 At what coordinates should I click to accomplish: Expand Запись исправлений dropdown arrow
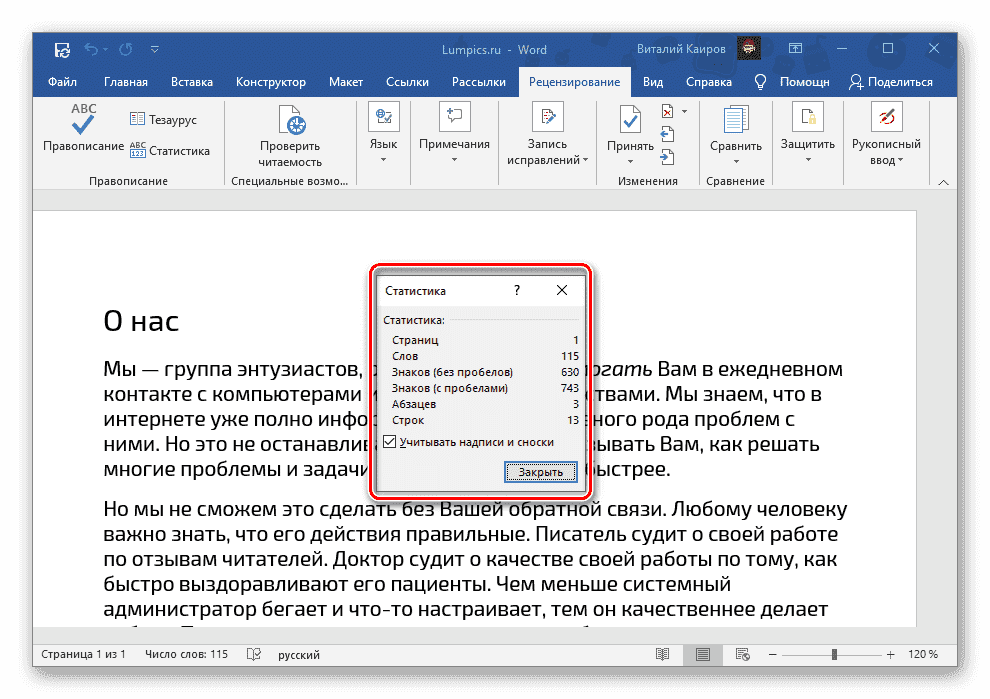pyautogui.click(x=585, y=160)
